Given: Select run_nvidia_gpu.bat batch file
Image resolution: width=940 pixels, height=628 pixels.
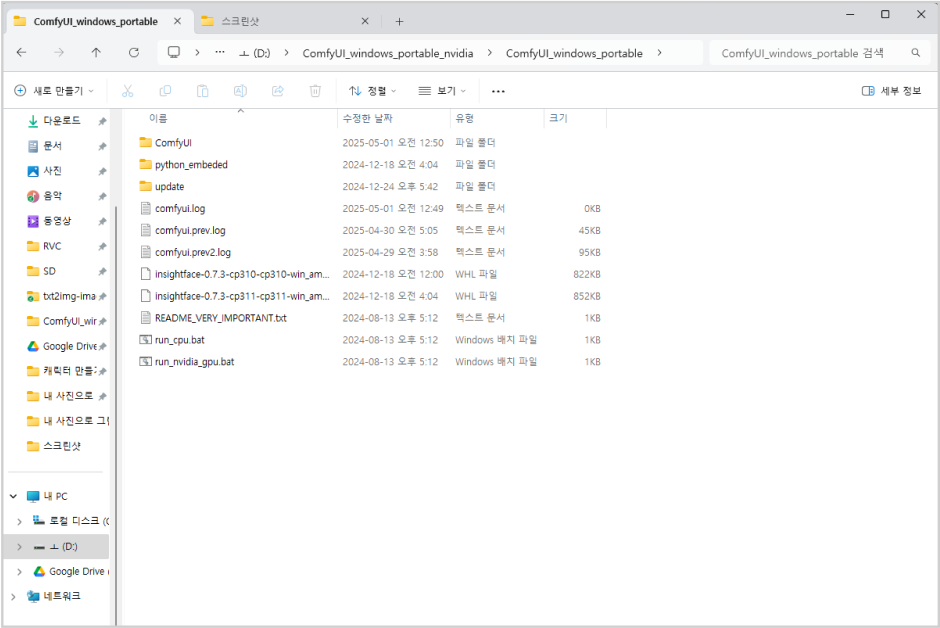Looking at the screenshot, I should tap(187, 361).
